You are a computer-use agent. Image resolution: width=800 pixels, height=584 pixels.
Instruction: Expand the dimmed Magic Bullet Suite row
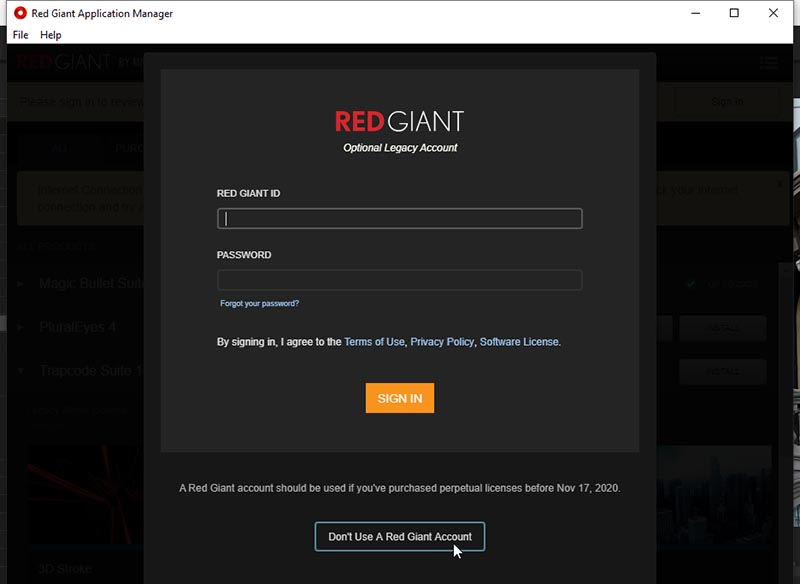[20, 284]
